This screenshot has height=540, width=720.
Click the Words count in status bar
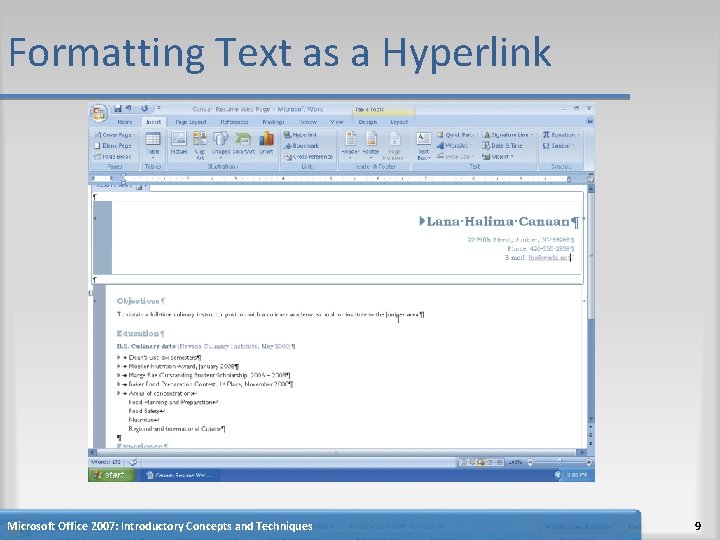(x=106, y=462)
